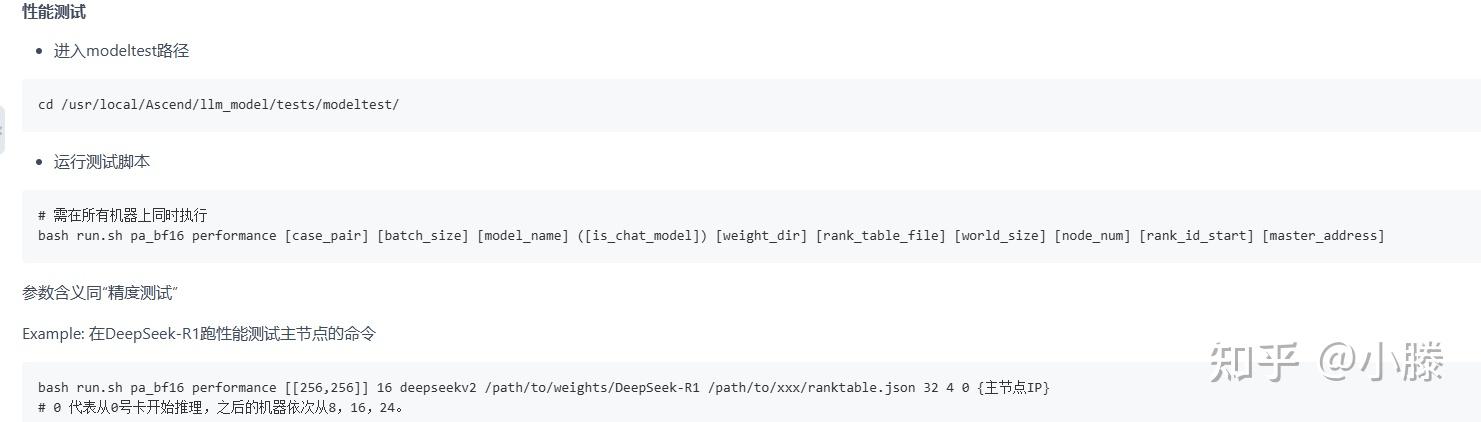Click [case_pair] in the run.sh command

[326, 236]
